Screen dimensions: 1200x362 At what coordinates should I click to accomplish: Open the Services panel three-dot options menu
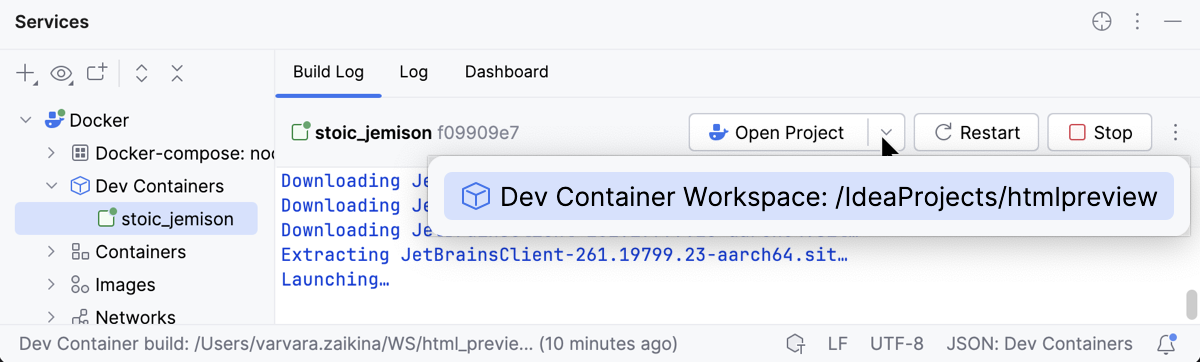coord(1138,22)
